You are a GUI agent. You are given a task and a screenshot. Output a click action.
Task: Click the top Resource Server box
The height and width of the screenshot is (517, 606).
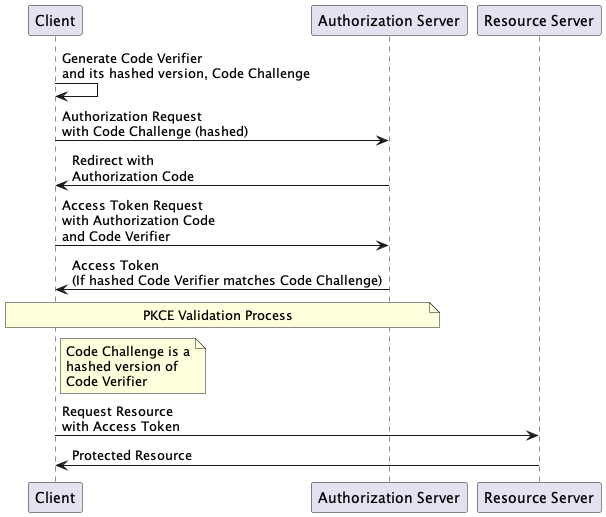539,20
